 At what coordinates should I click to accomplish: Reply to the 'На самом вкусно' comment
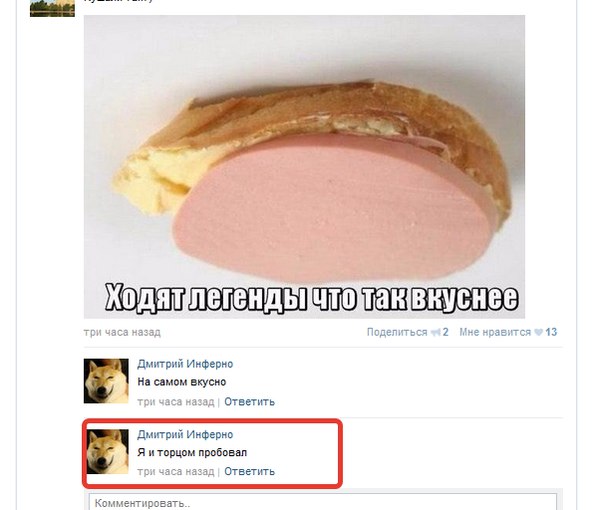pos(249,402)
